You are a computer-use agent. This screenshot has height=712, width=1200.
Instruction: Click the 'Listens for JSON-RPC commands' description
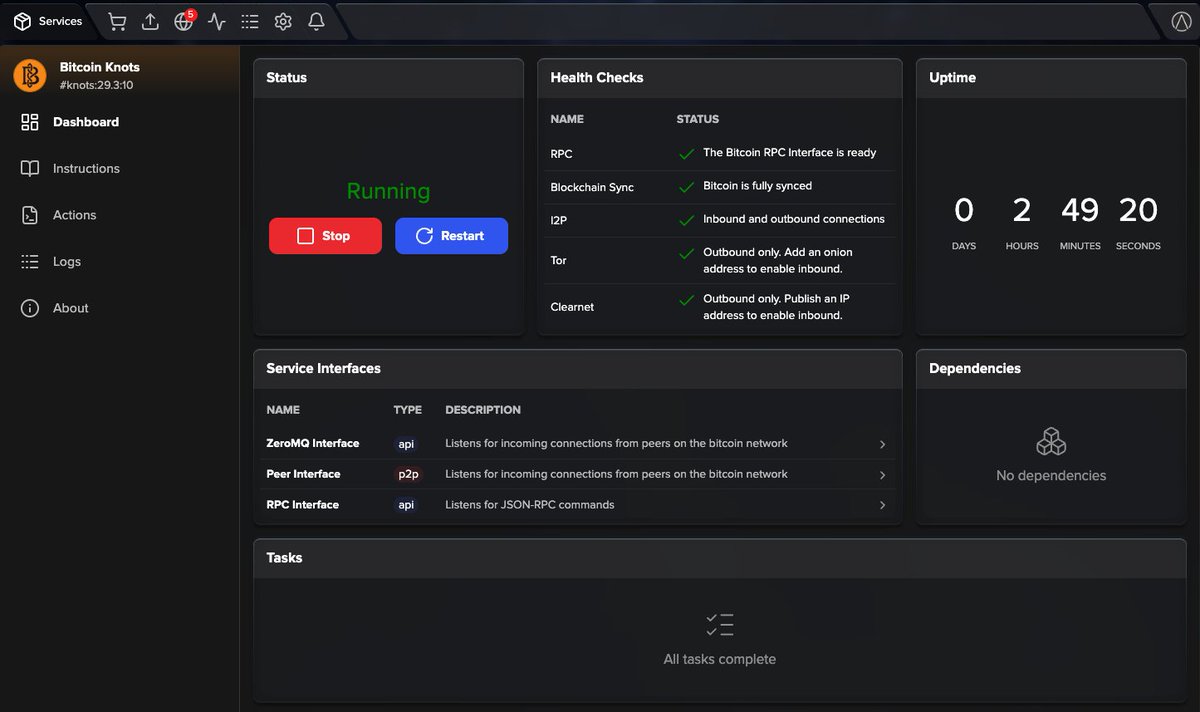click(x=529, y=505)
